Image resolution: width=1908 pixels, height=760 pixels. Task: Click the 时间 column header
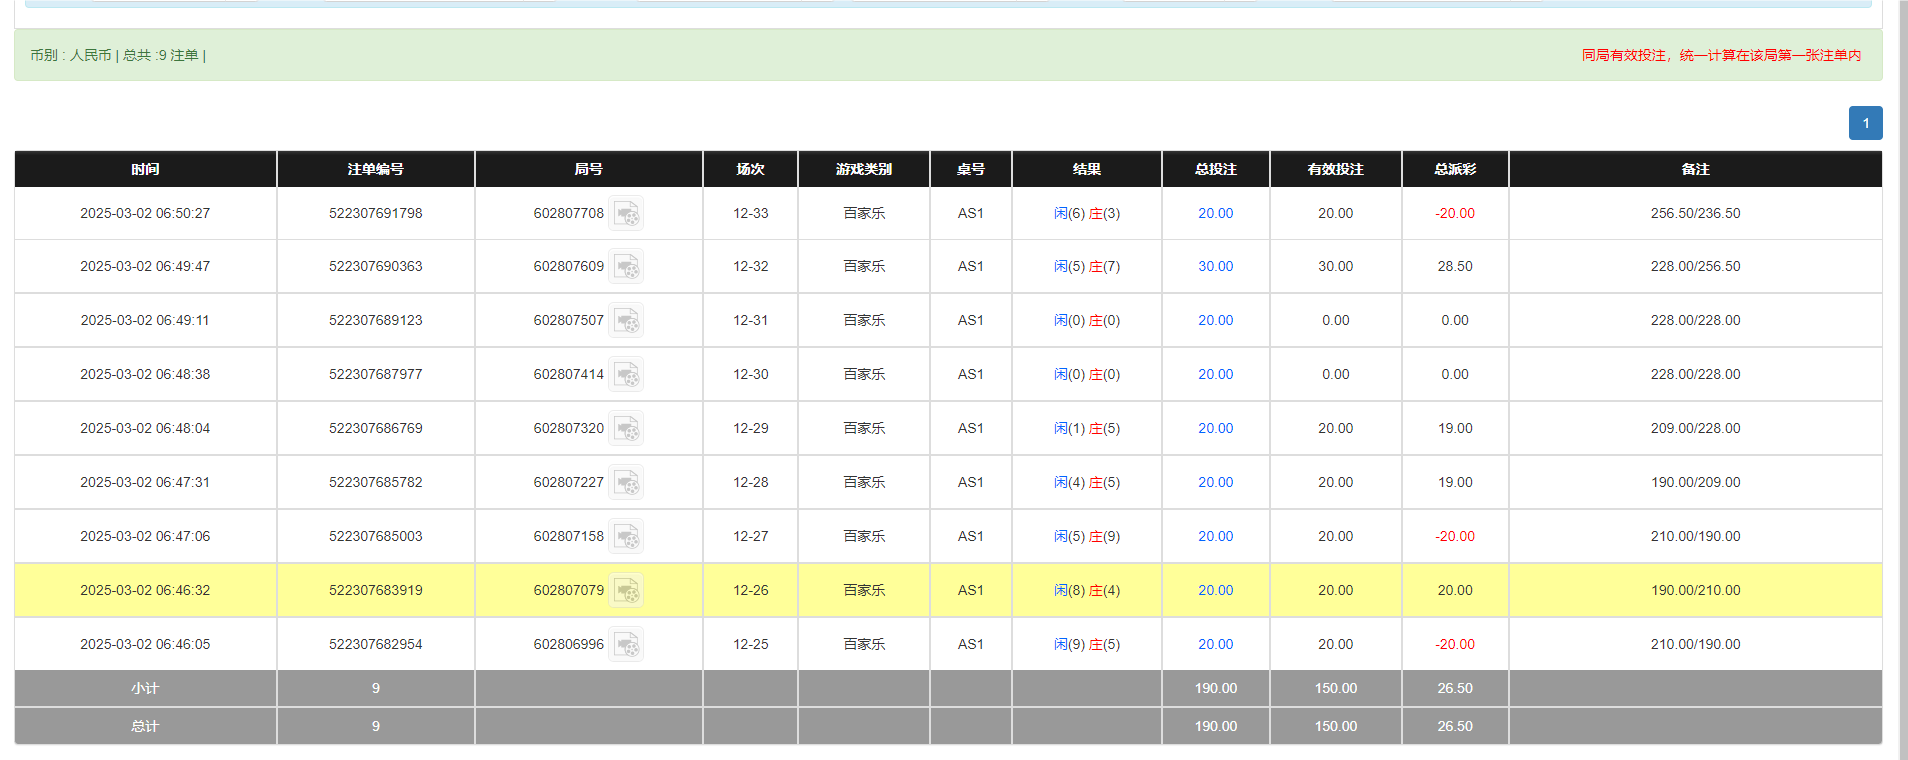pyautogui.click(x=145, y=169)
